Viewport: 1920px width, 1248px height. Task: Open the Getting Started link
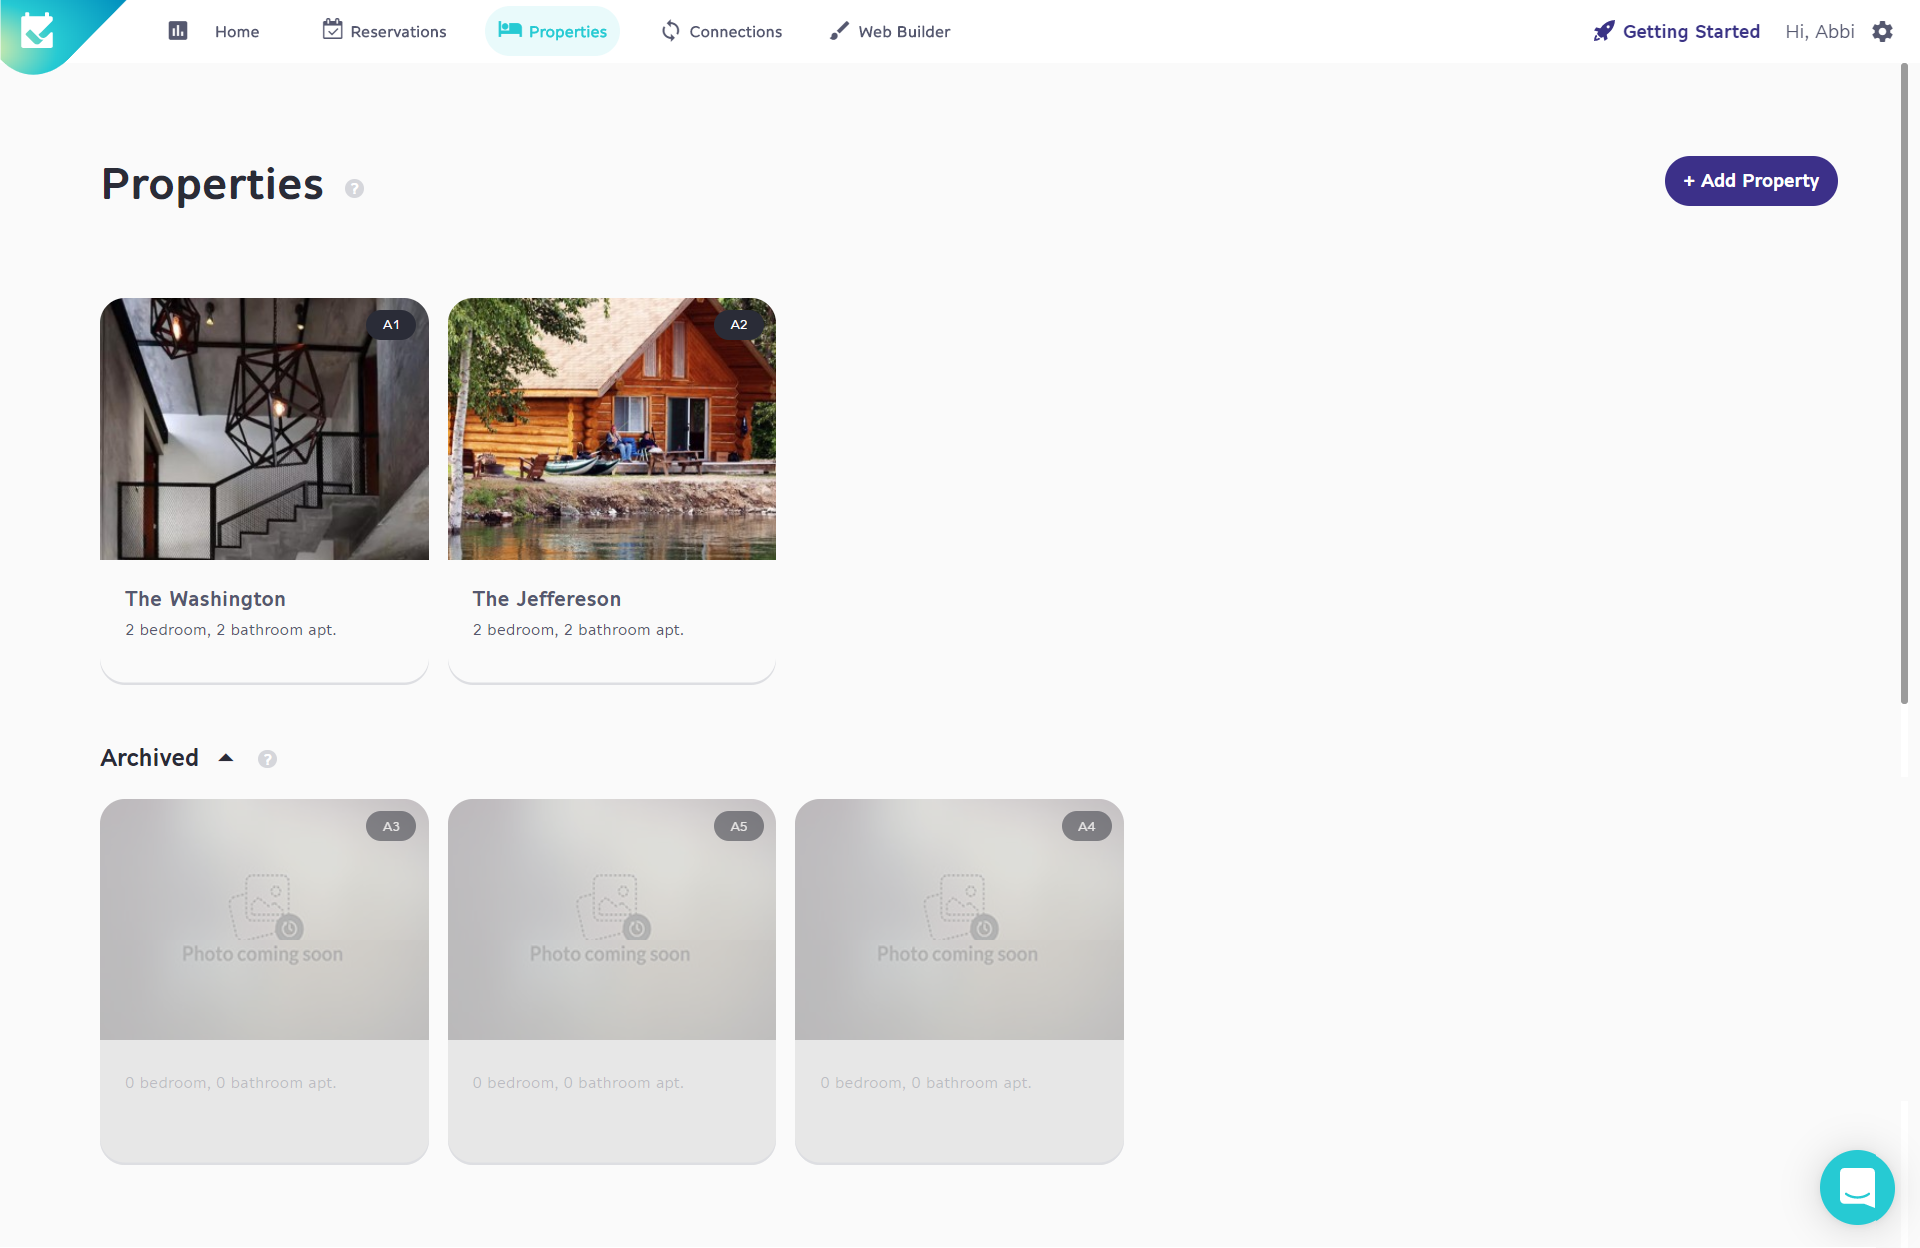pyautogui.click(x=1691, y=31)
